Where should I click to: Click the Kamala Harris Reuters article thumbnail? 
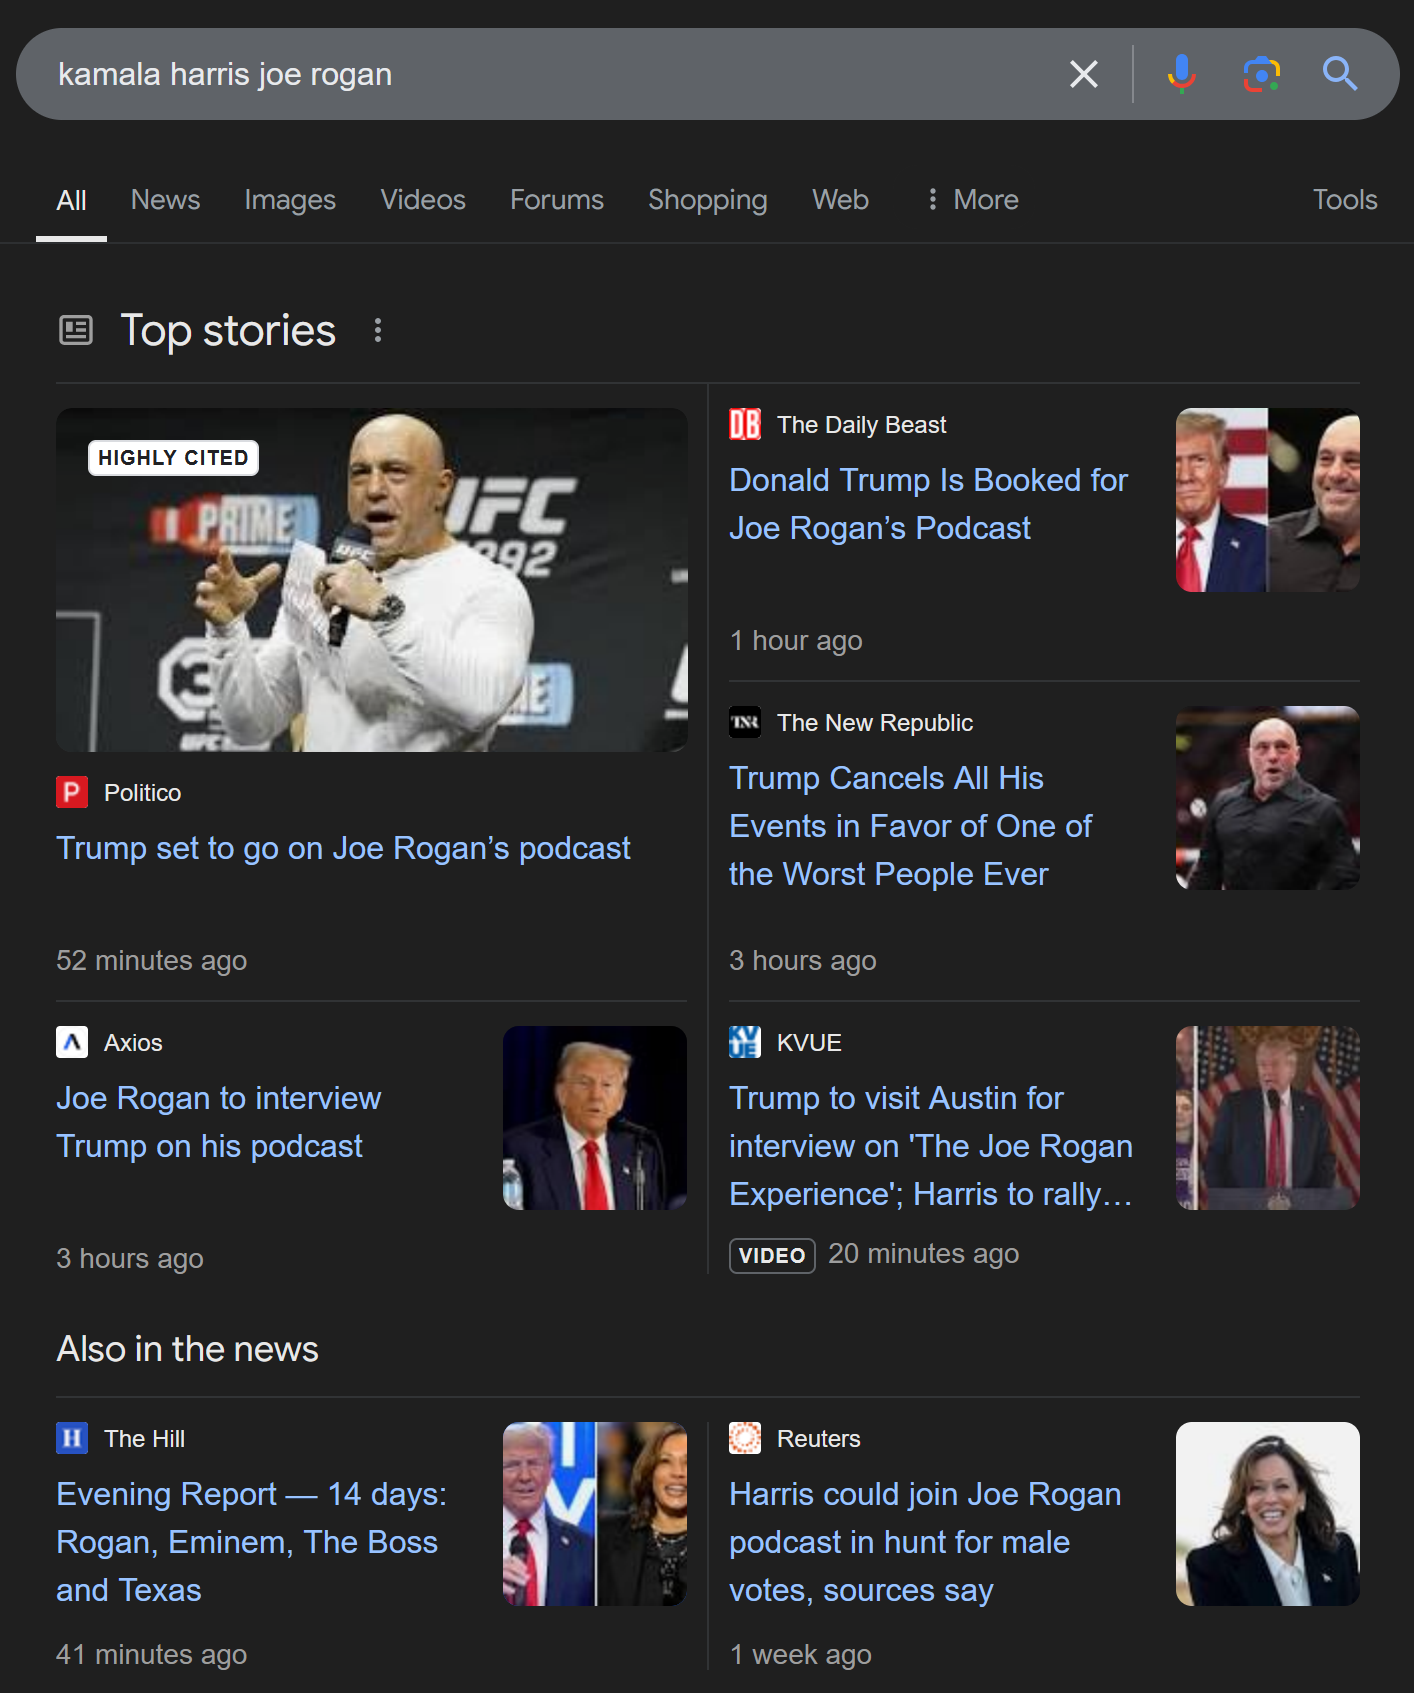point(1268,1514)
